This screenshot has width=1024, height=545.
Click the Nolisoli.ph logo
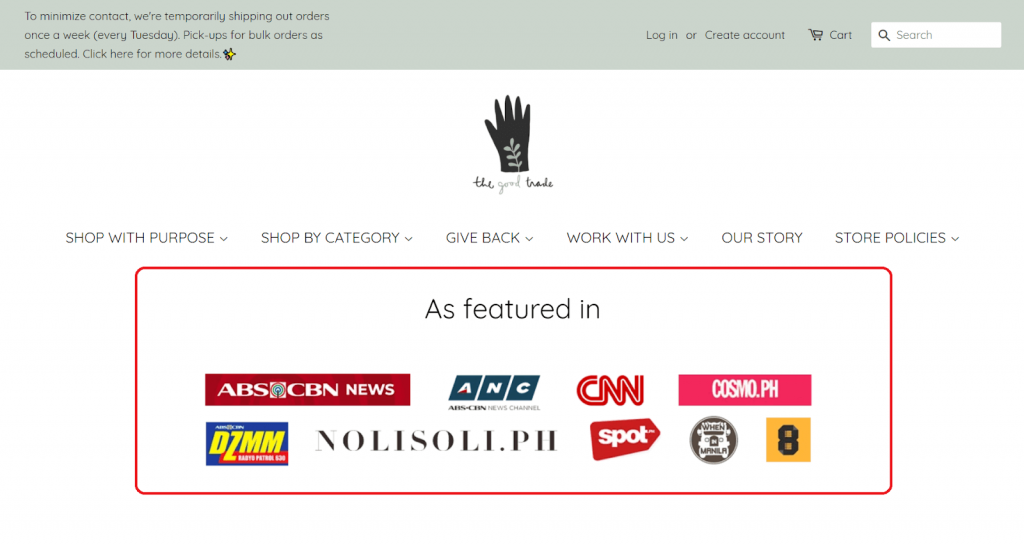pyautogui.click(x=436, y=441)
